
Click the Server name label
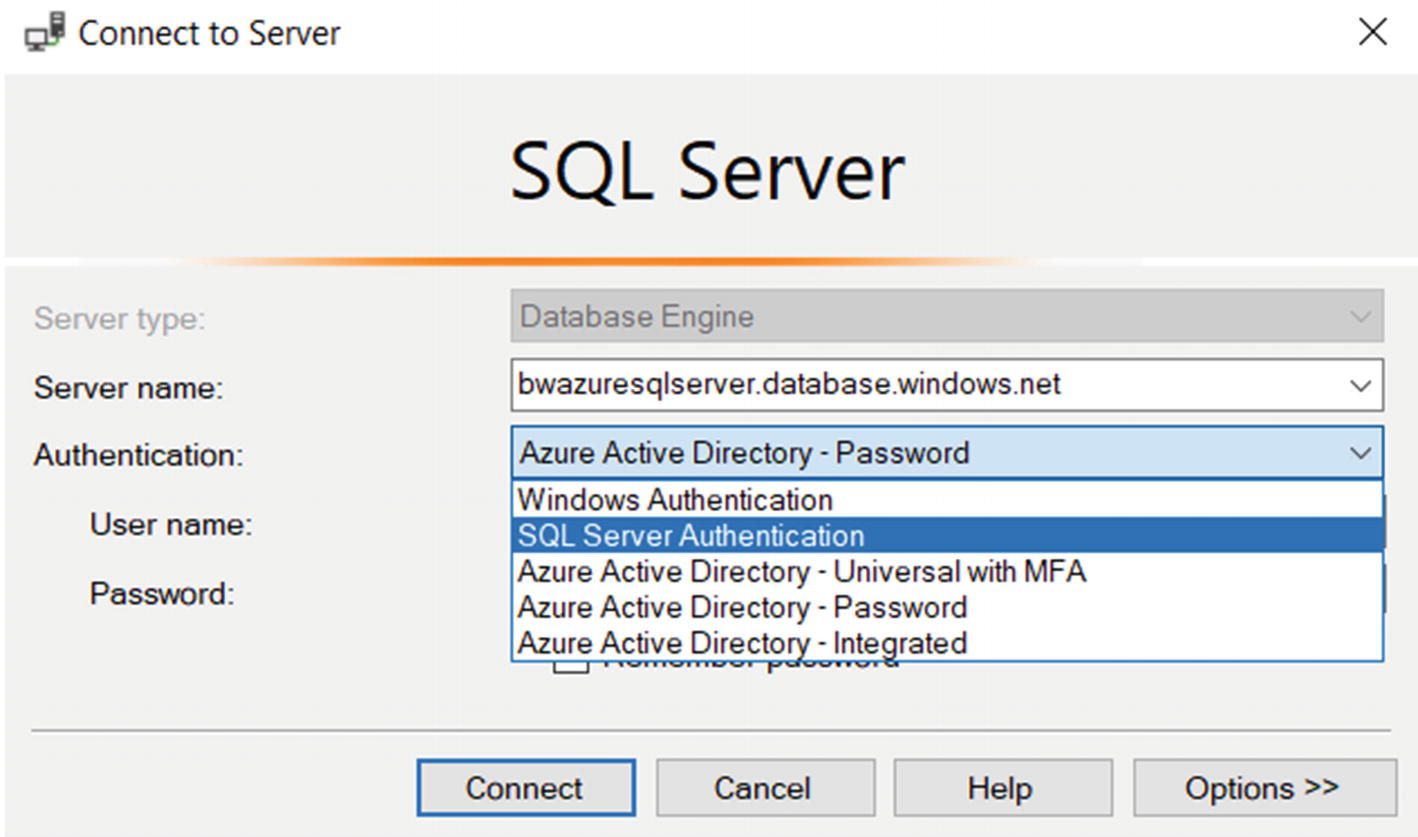click(128, 388)
